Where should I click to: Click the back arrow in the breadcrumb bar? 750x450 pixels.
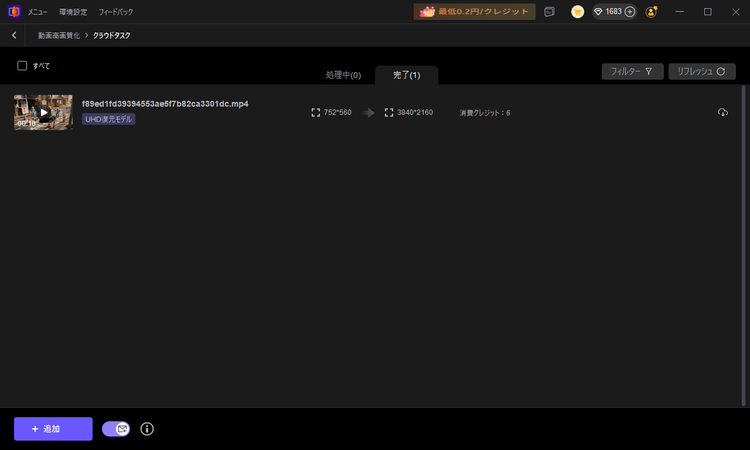[x=14, y=35]
